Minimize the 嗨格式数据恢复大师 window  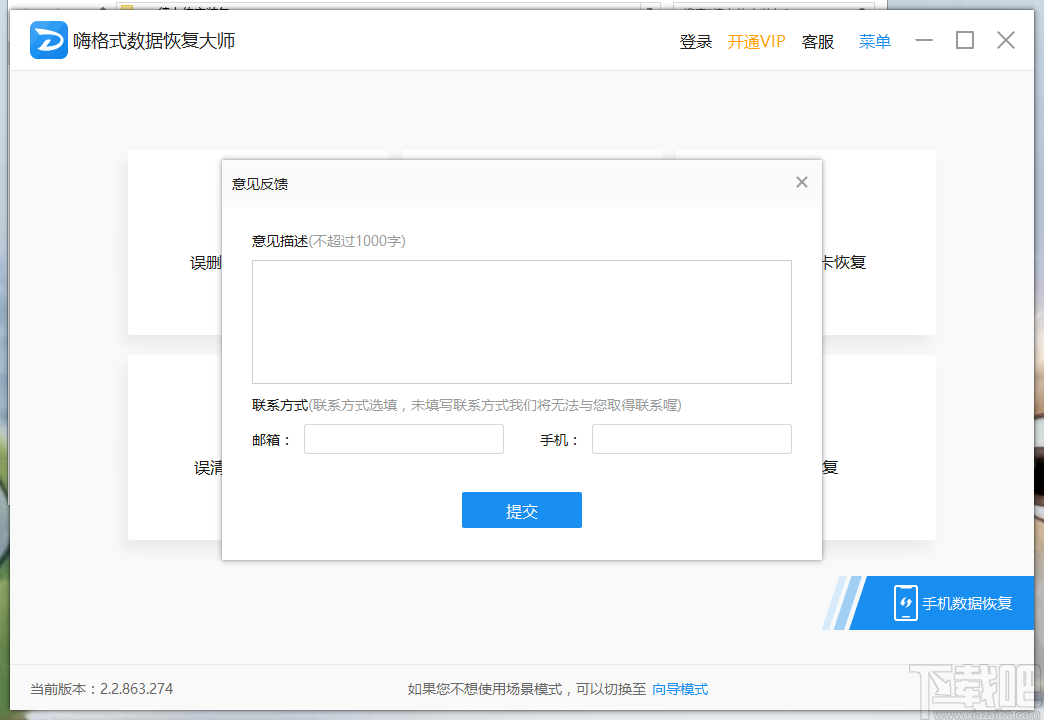(924, 41)
